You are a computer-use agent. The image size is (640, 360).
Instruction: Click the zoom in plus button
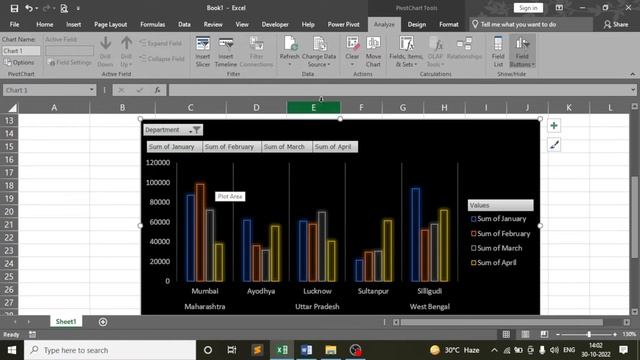point(615,334)
